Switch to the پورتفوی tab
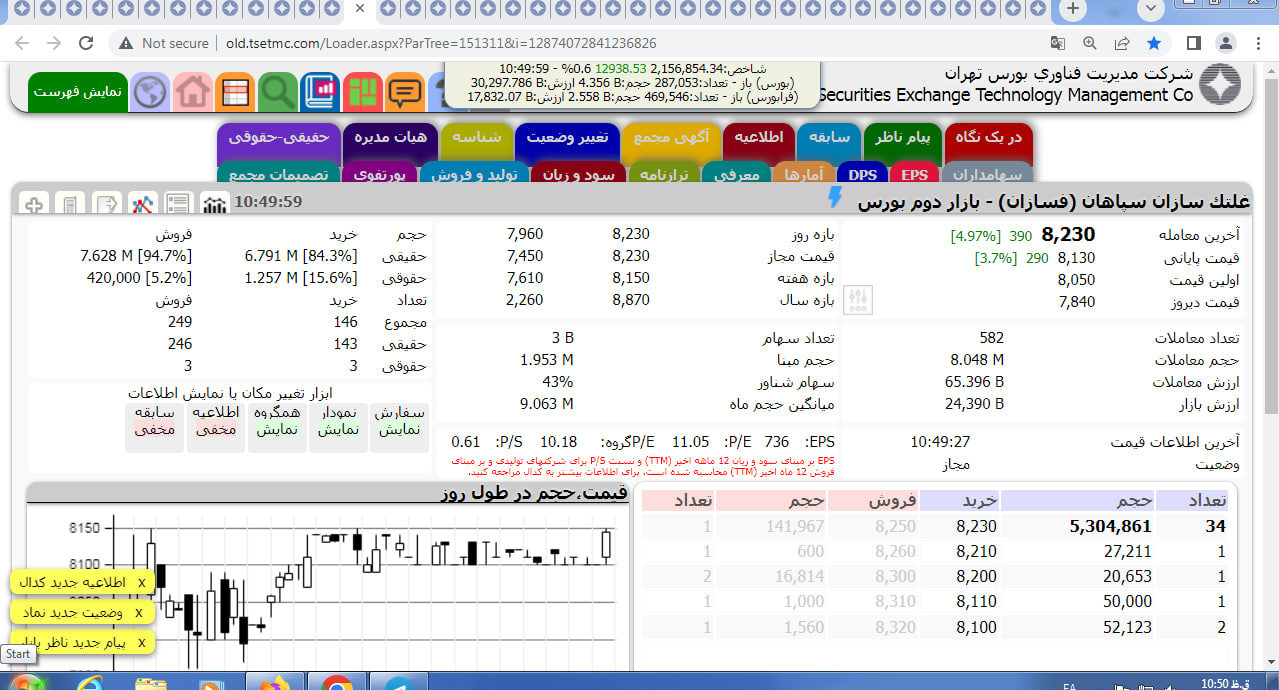1279x690 pixels. click(379, 174)
